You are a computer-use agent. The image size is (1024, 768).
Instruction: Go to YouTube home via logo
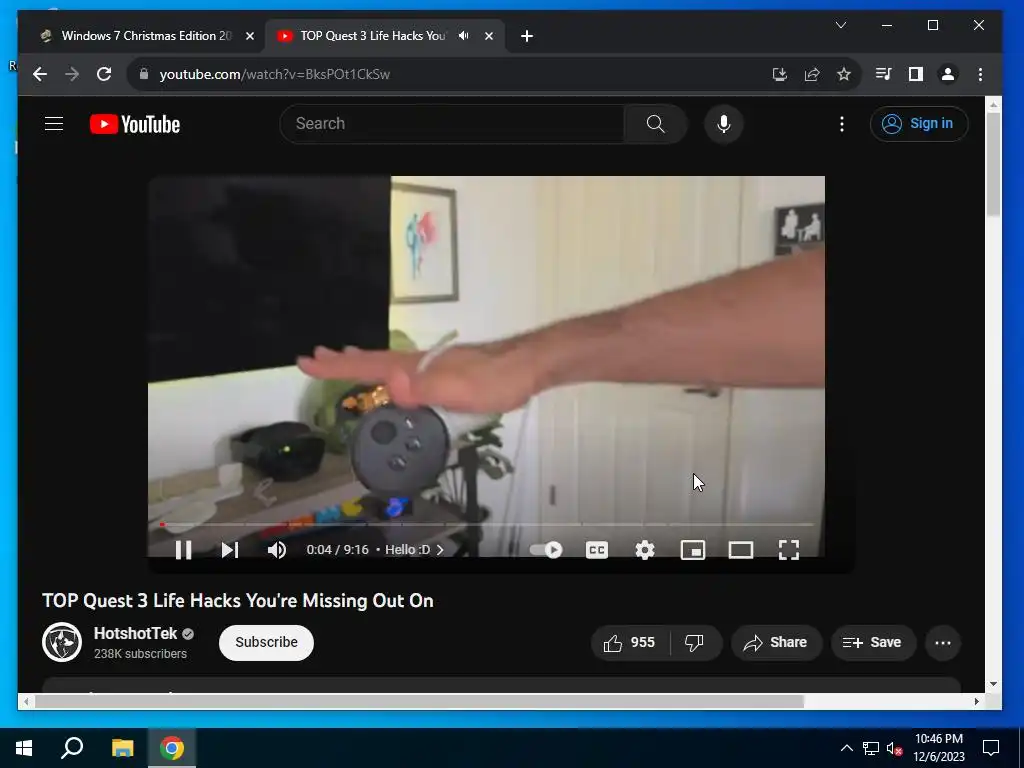pos(135,124)
